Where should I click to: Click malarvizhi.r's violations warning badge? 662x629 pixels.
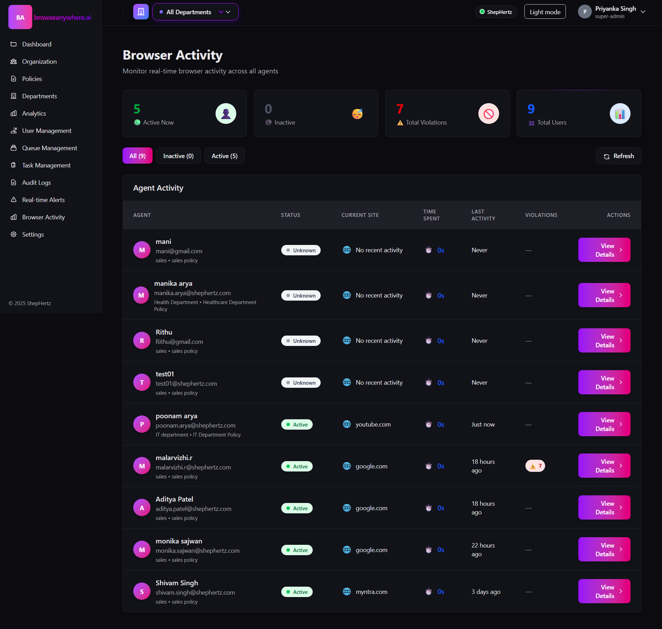click(535, 466)
